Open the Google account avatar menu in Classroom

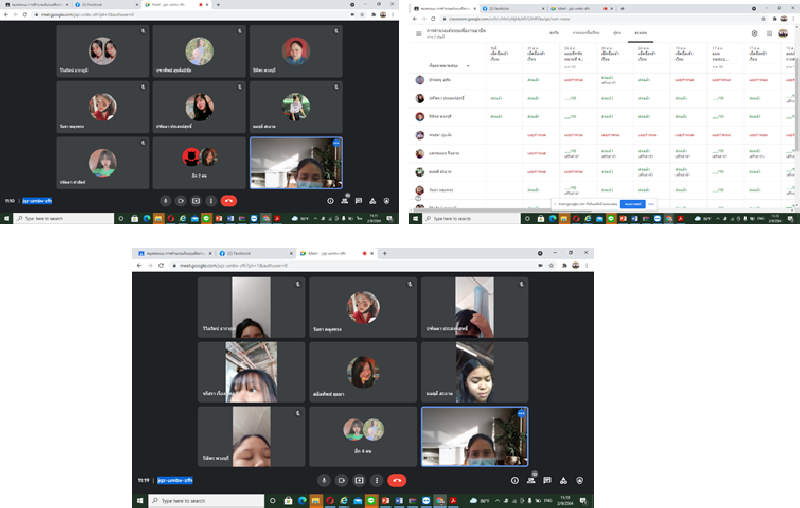[x=783, y=33]
